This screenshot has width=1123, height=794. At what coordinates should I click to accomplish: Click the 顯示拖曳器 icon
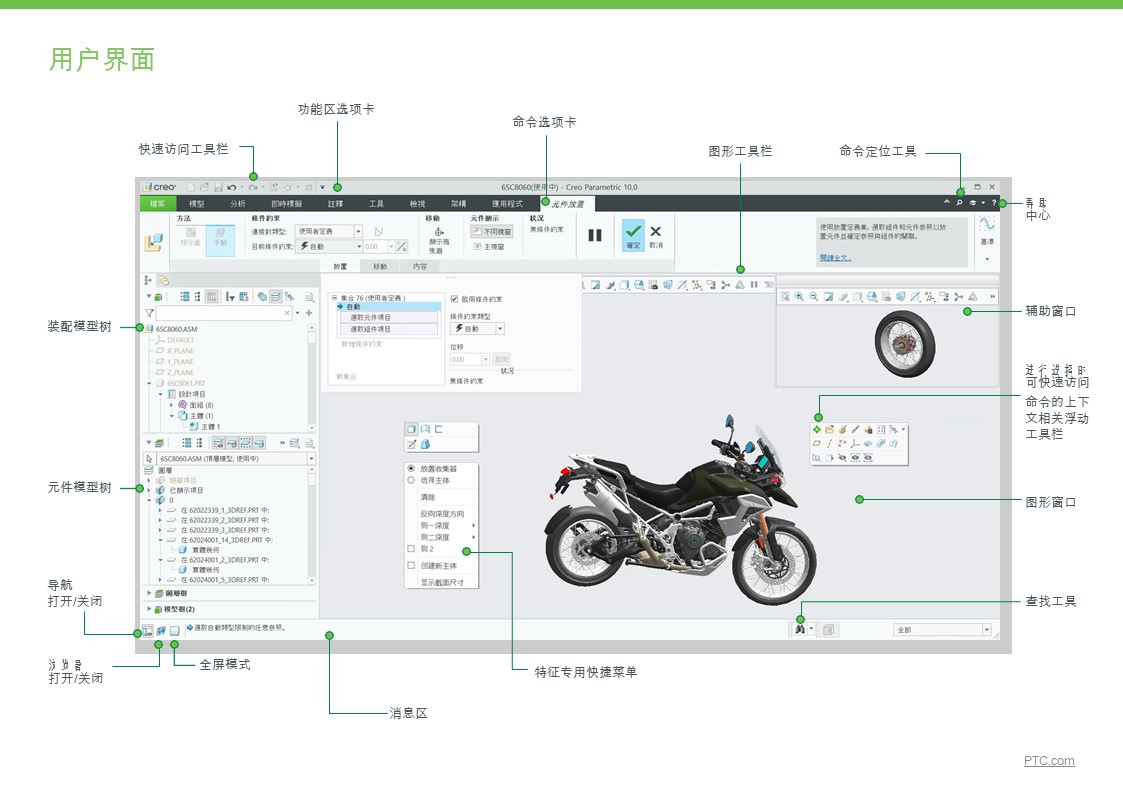click(438, 232)
